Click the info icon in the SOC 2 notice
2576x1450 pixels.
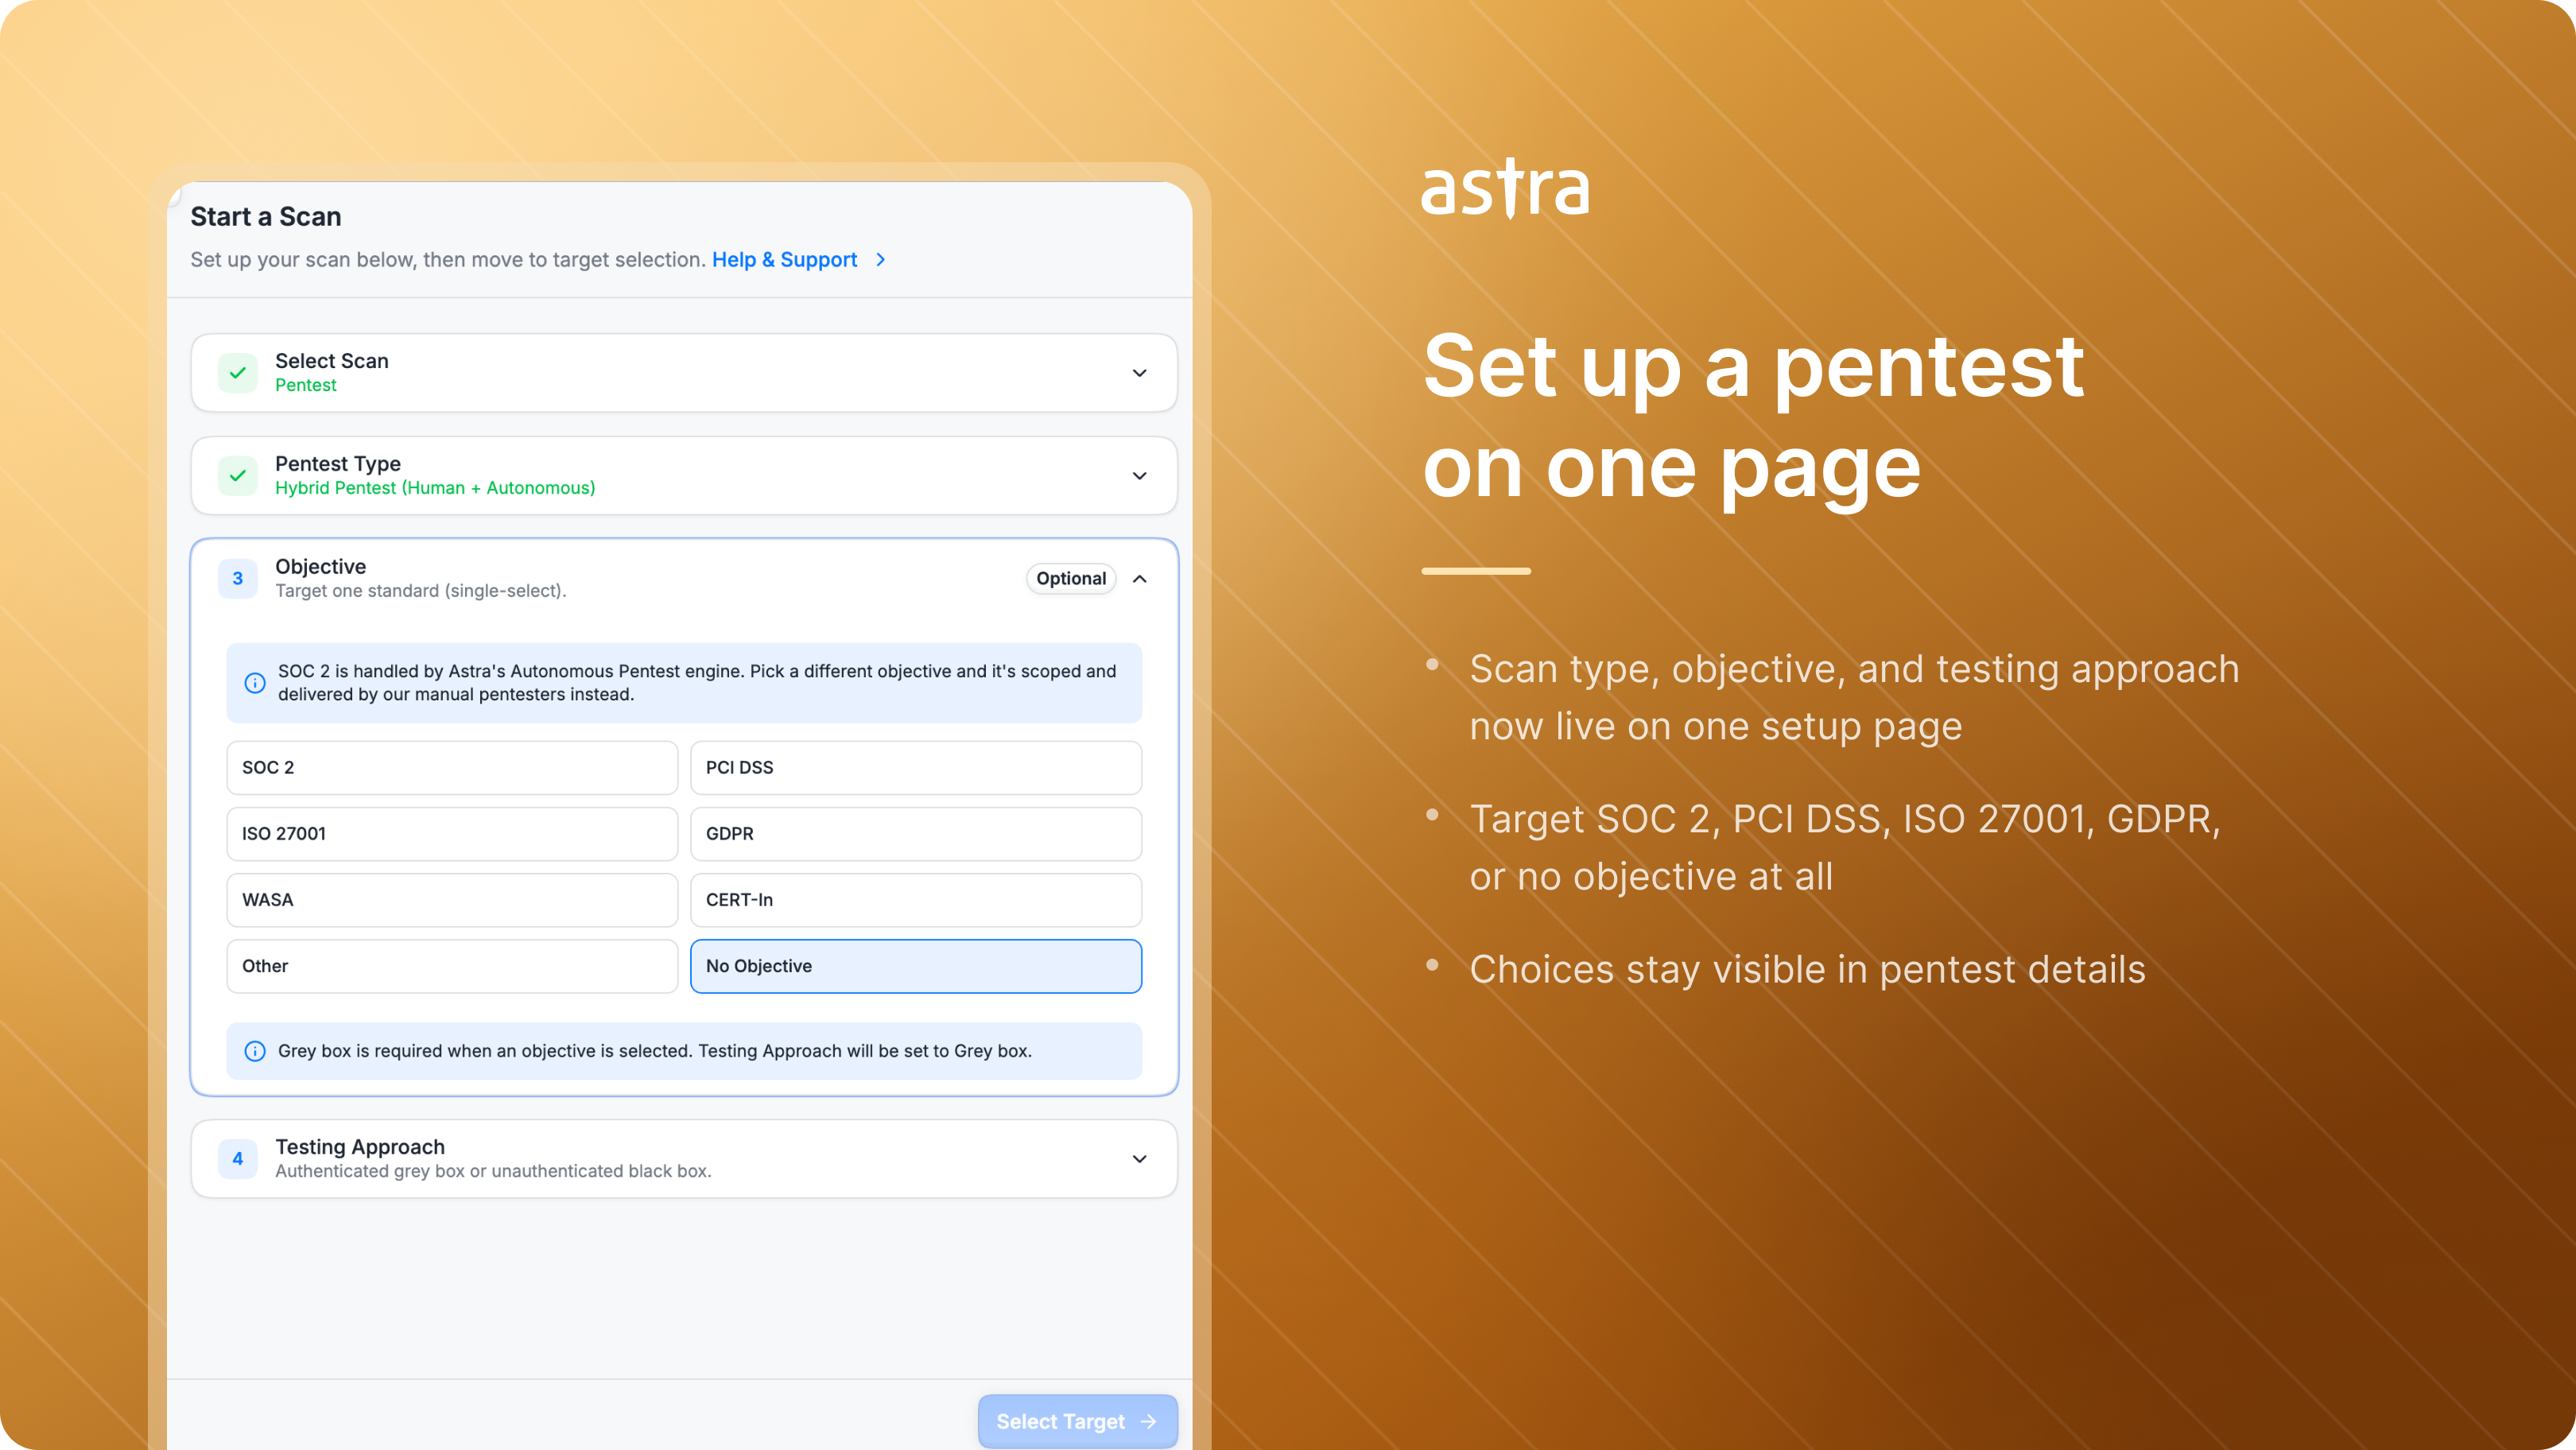[x=255, y=683]
